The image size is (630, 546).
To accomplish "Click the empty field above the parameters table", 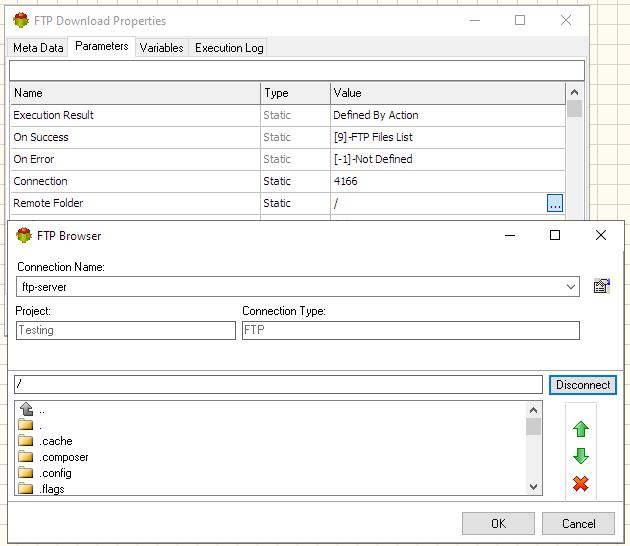I will (297, 71).
